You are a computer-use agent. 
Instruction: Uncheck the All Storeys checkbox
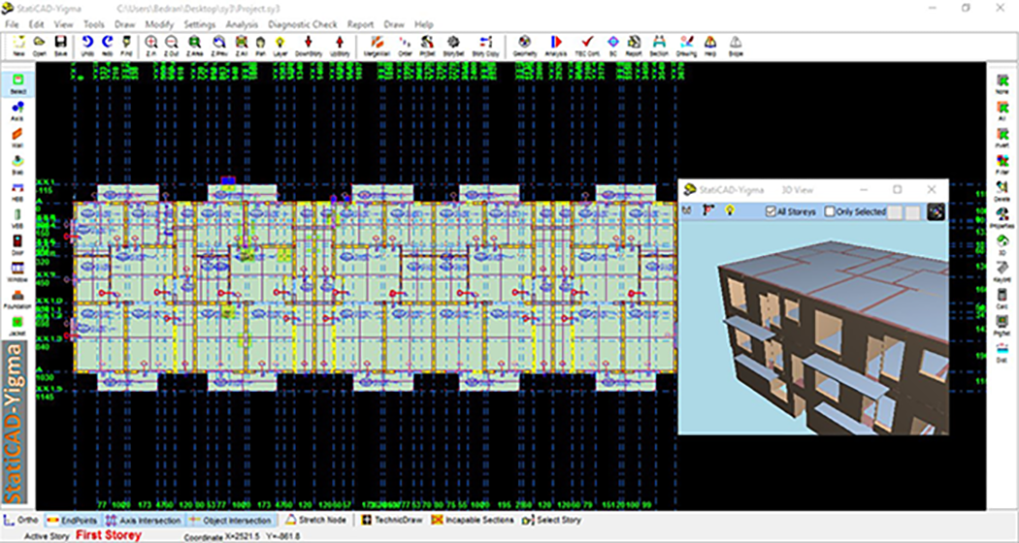[770, 212]
